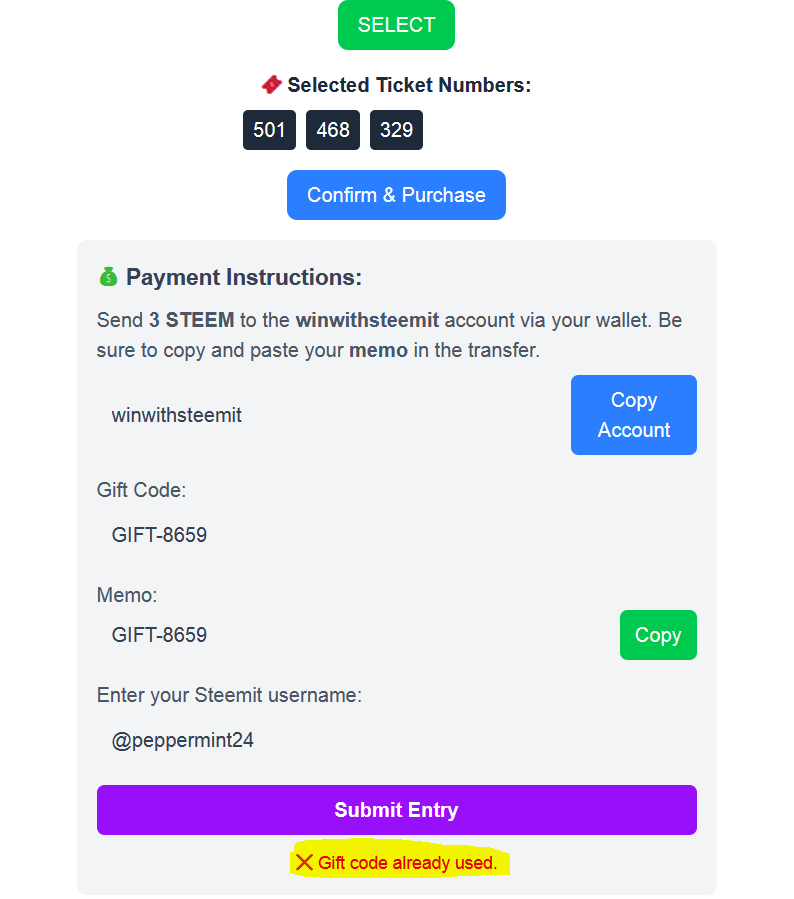794x899 pixels.
Task: Click the money bag icon
Action: click(x=108, y=277)
